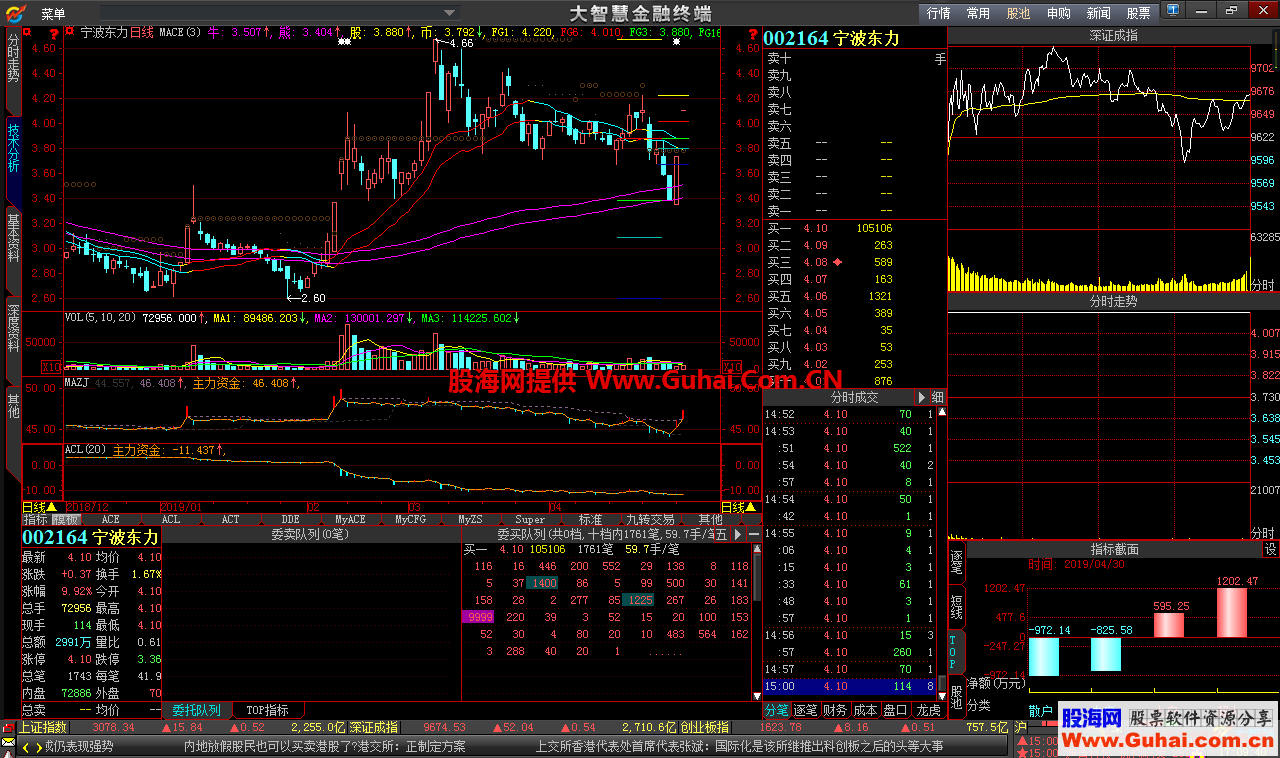Select vertical 逐笔 tab beside 指标截面
This screenshot has width=1280, height=758.
click(x=956, y=562)
